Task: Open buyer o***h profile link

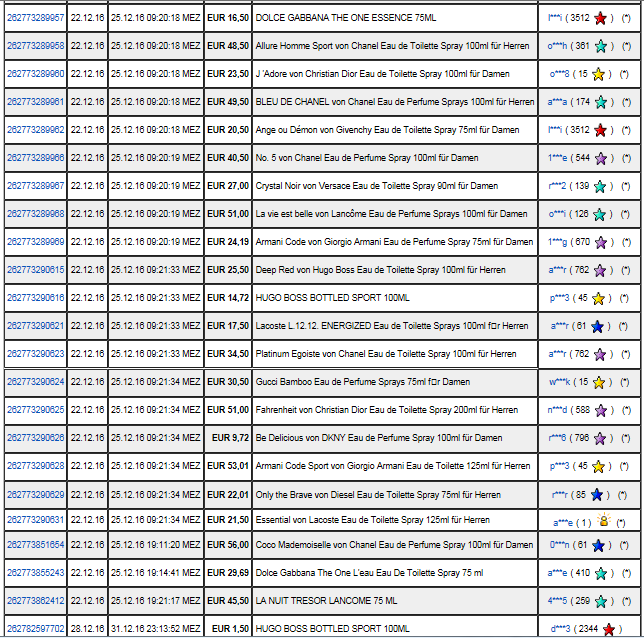Action: click(557, 46)
